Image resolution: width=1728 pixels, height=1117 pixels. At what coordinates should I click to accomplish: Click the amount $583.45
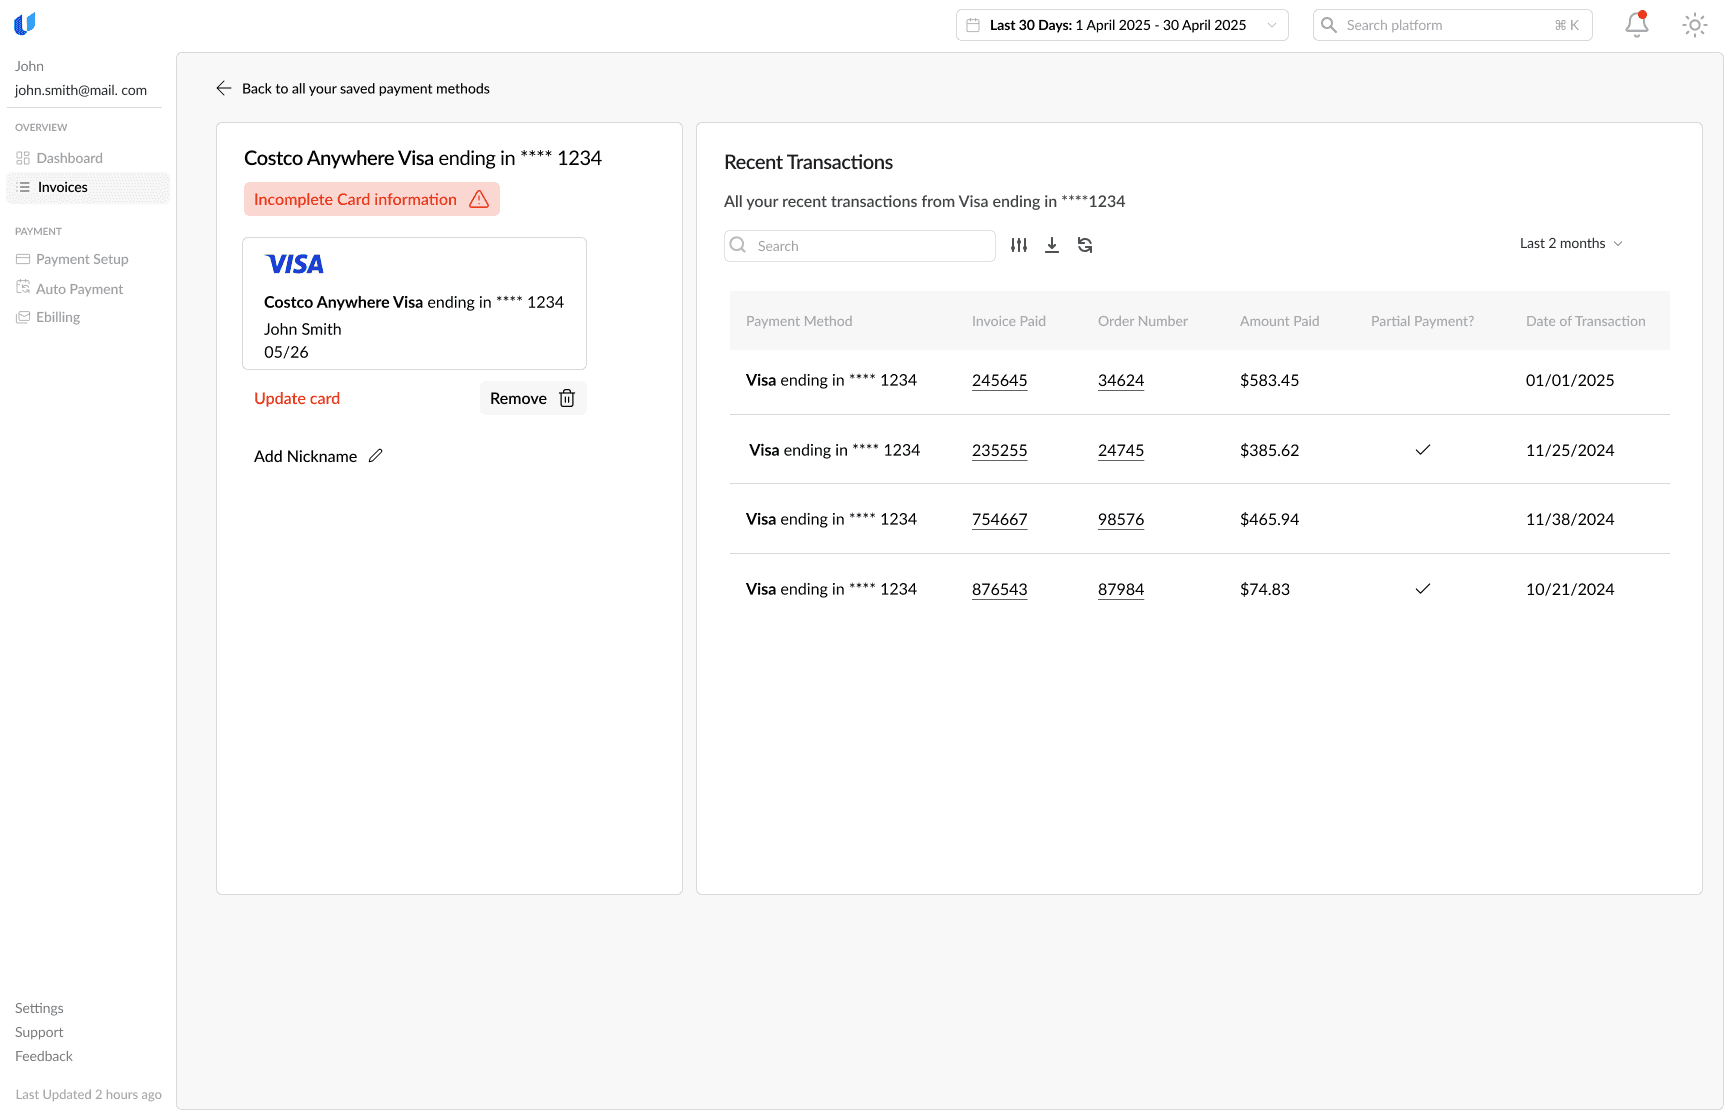tap(1270, 380)
